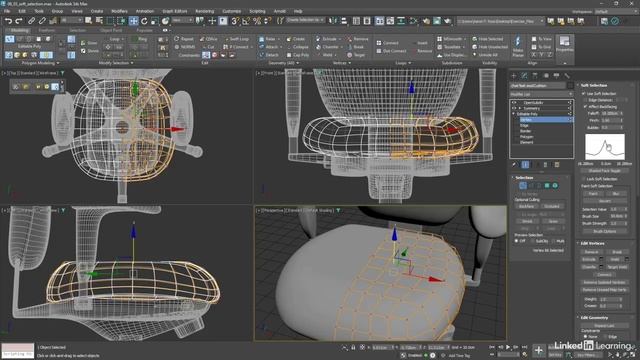The image size is (640, 360).
Task: Select Edge level in modifier stack
Action: point(524,126)
